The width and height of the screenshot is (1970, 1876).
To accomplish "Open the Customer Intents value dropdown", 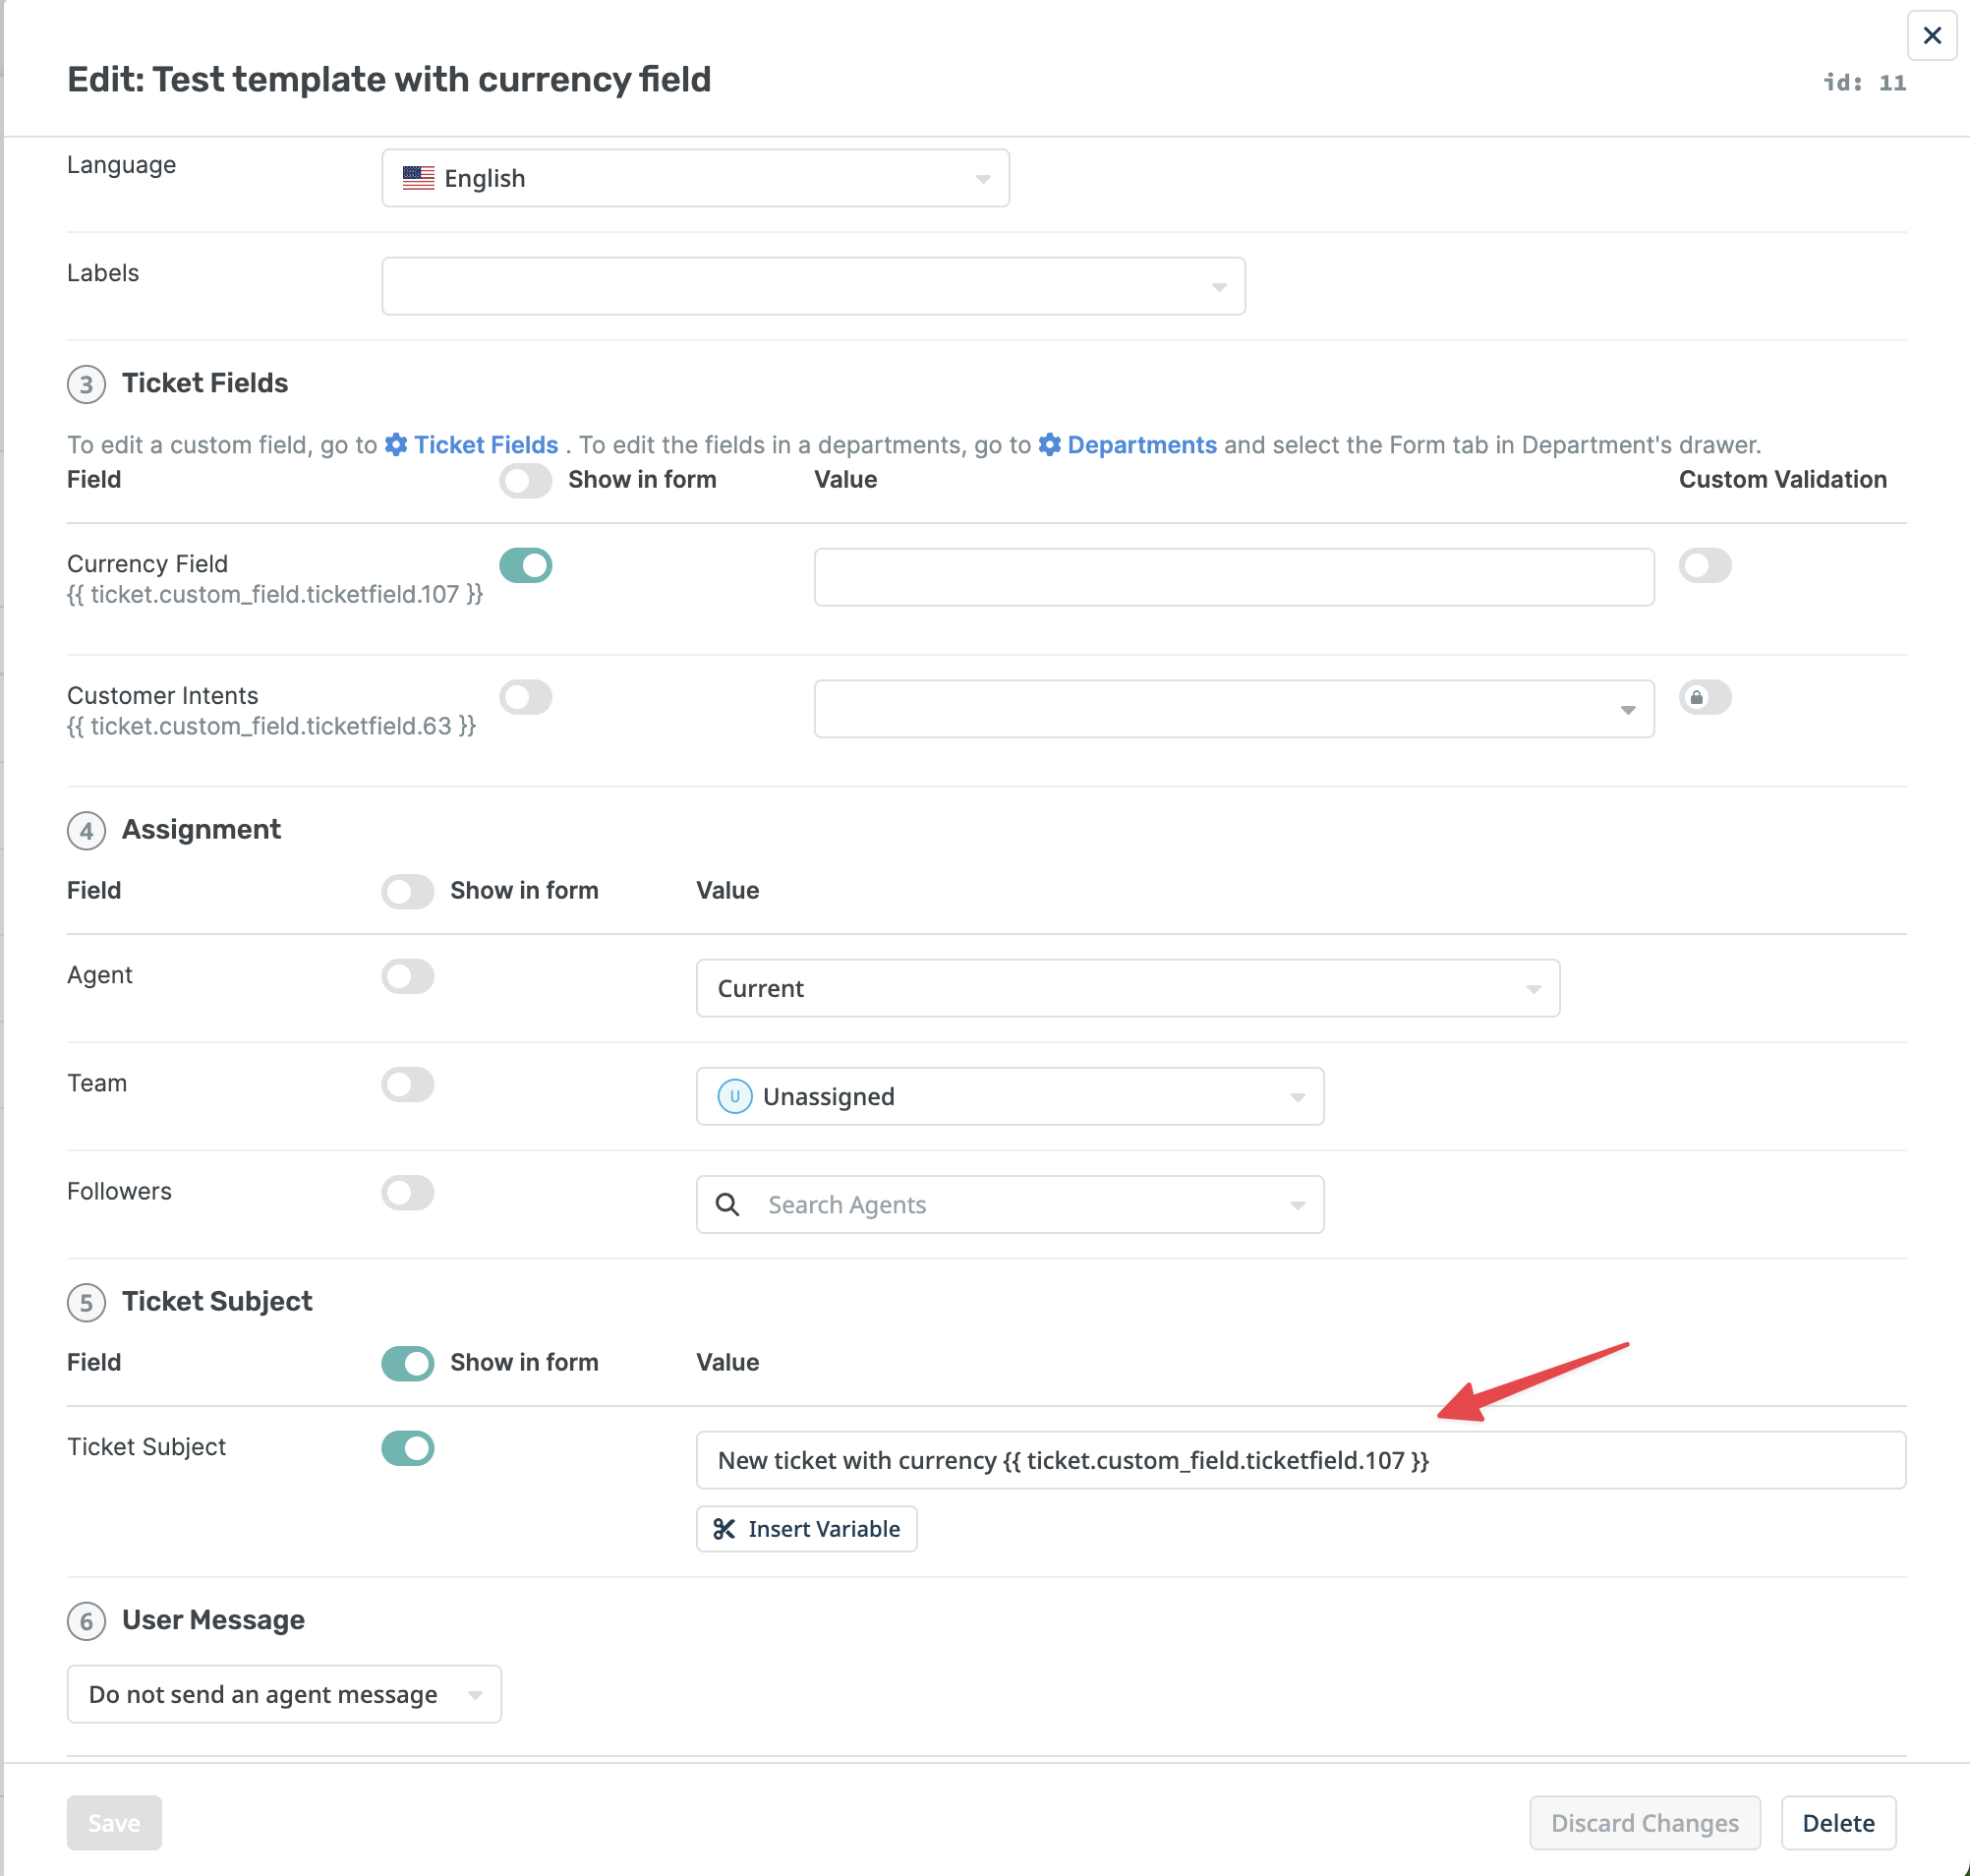I will click(1233, 709).
